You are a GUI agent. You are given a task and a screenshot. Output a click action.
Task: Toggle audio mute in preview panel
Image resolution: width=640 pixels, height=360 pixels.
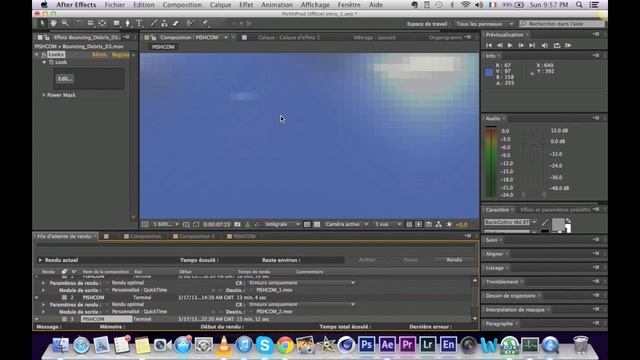click(544, 45)
